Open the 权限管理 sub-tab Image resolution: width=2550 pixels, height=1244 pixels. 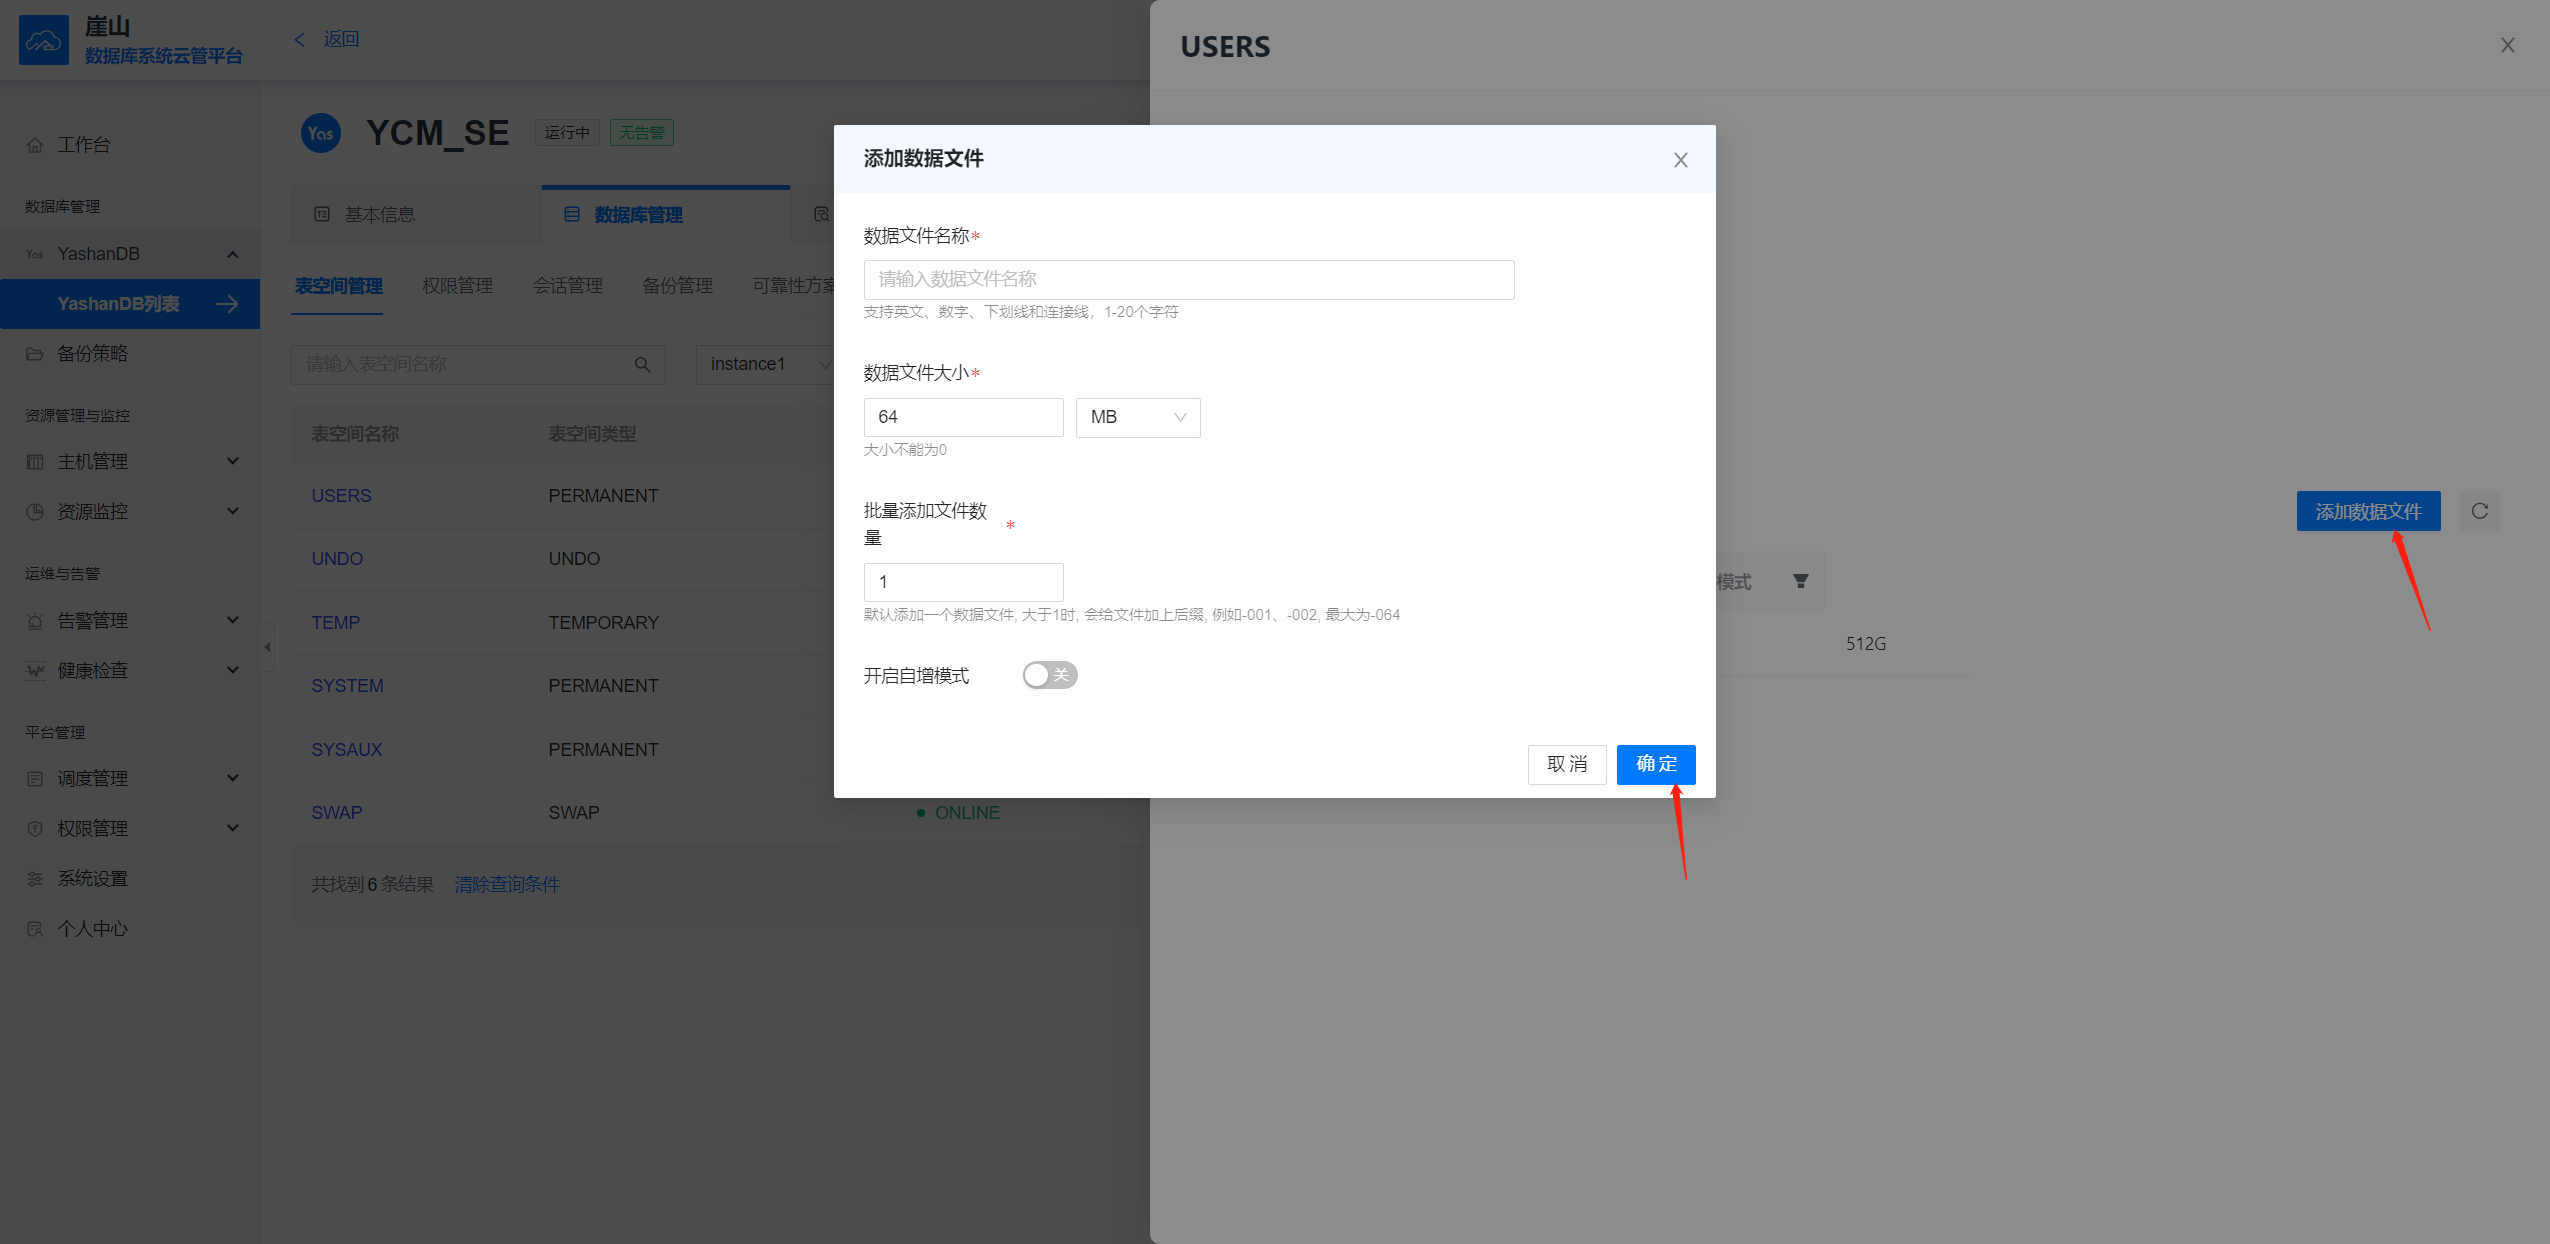(457, 286)
